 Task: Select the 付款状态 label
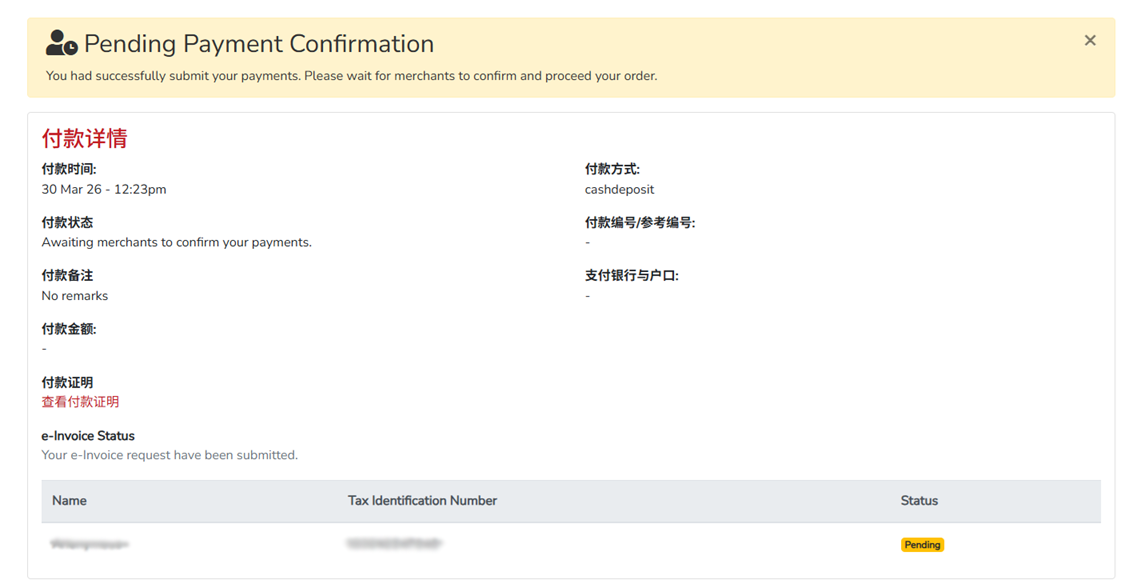pos(67,221)
